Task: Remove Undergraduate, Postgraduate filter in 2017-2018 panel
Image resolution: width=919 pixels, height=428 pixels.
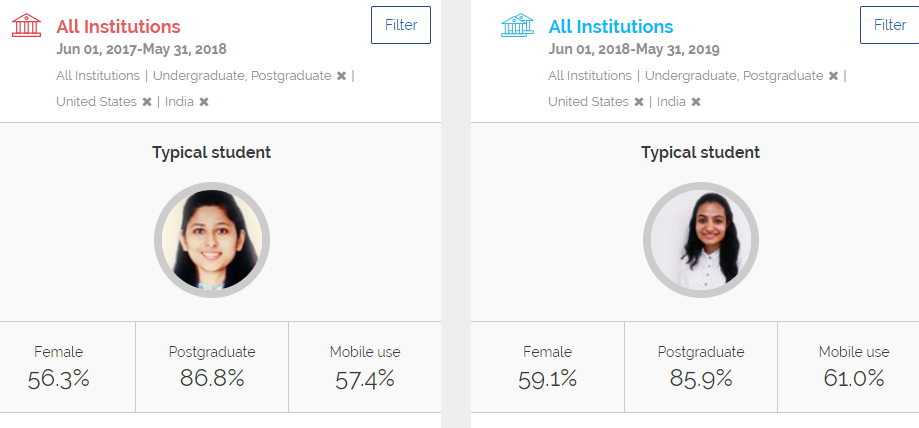Action: click(341, 76)
